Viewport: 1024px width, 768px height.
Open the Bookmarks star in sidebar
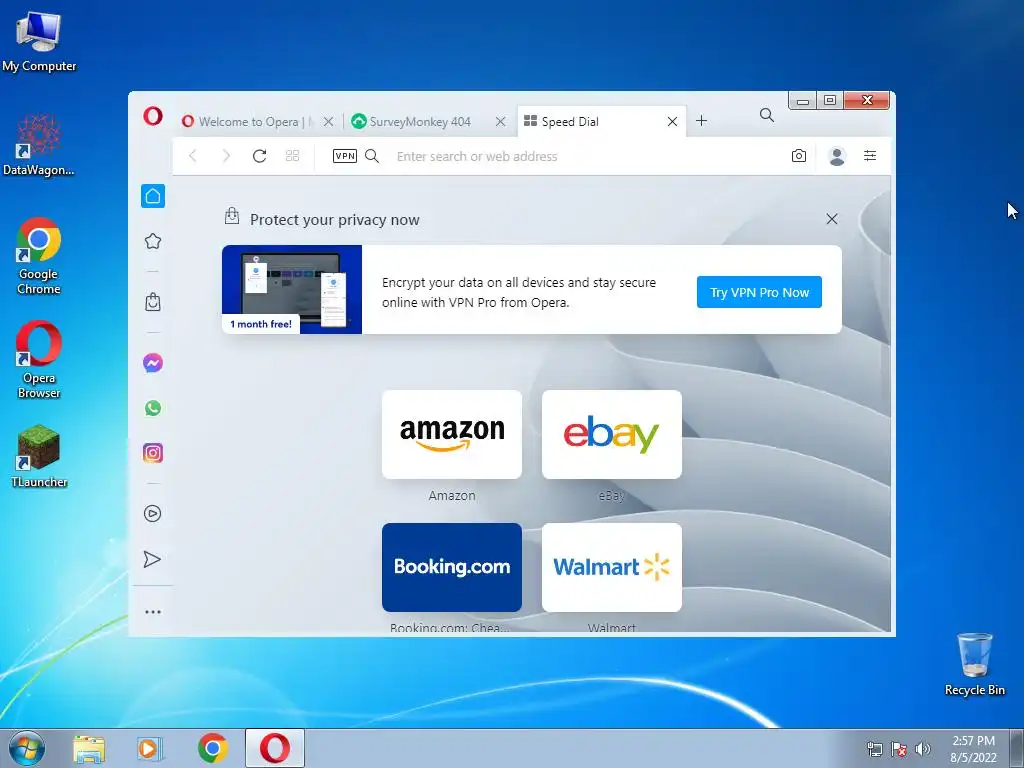pyautogui.click(x=153, y=241)
